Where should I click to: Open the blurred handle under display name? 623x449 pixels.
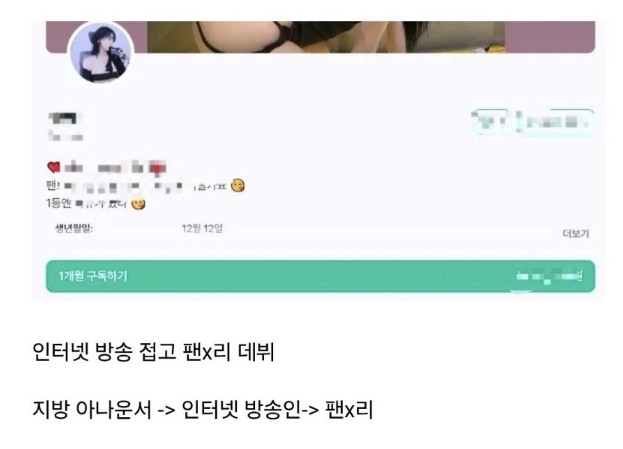tap(66, 136)
